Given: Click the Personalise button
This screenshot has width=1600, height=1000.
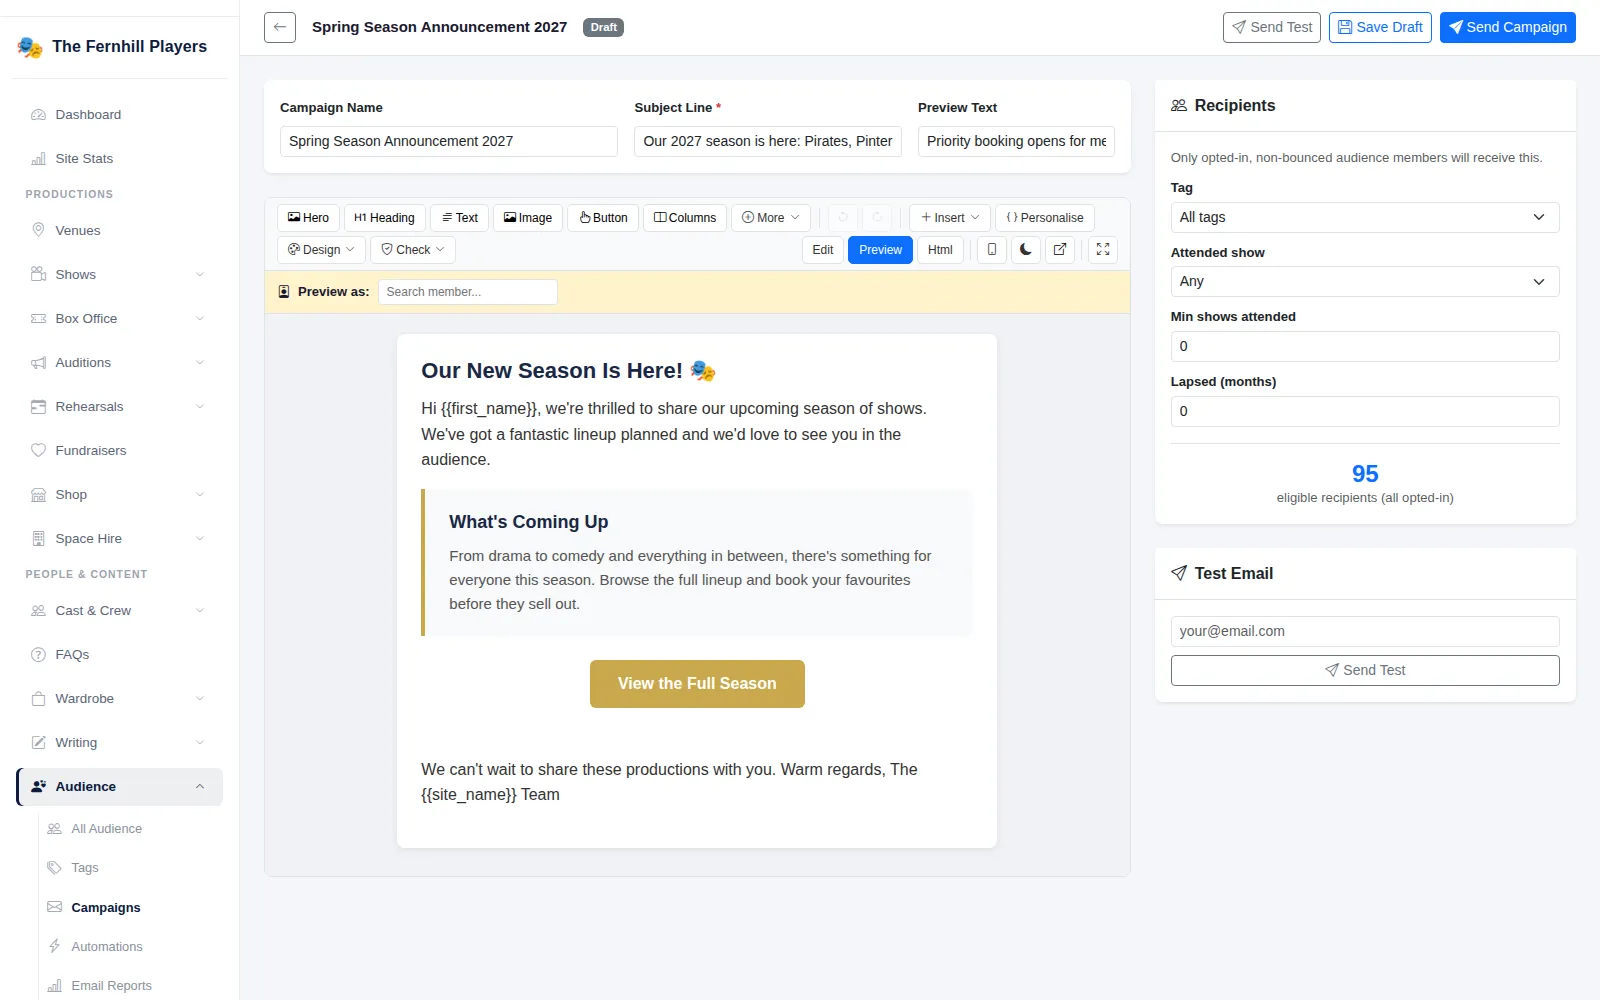Looking at the screenshot, I should click(x=1045, y=218).
